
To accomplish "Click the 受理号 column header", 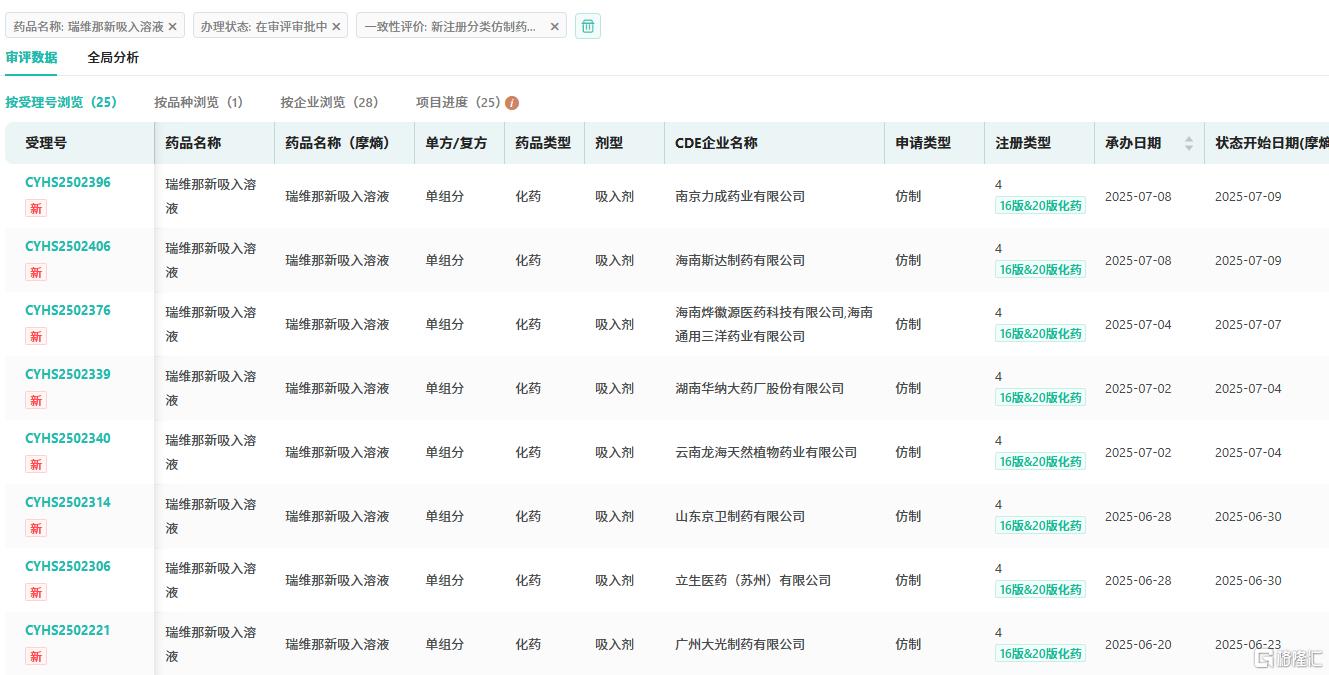I will click(46, 143).
